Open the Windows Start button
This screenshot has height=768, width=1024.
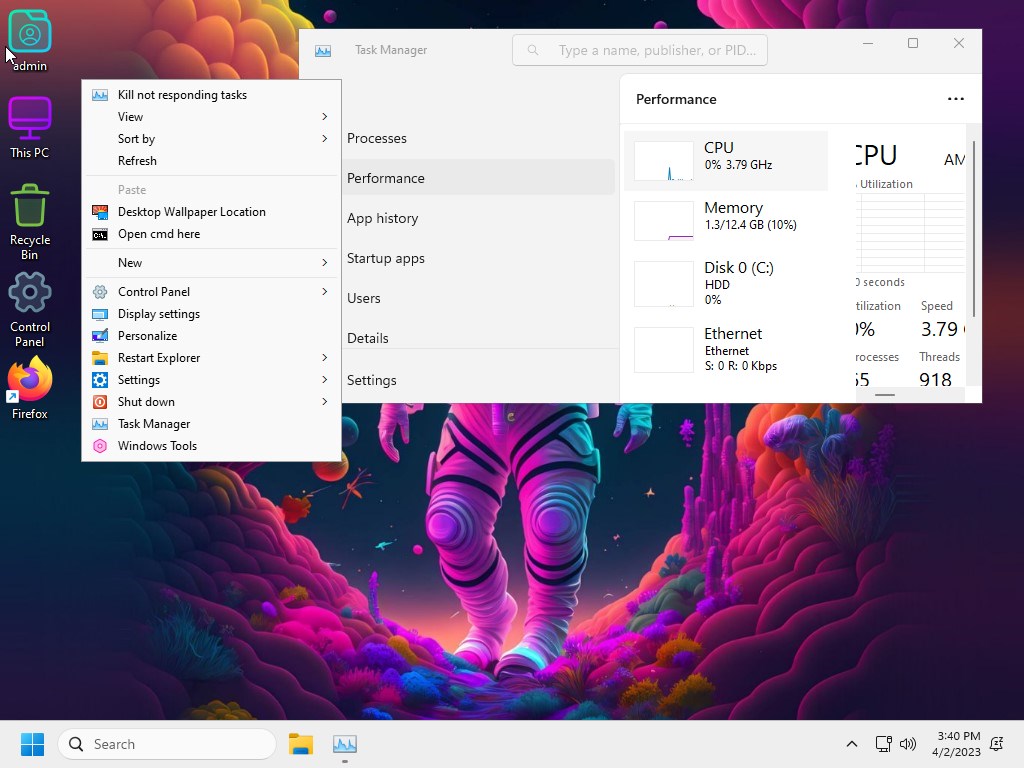click(x=32, y=744)
